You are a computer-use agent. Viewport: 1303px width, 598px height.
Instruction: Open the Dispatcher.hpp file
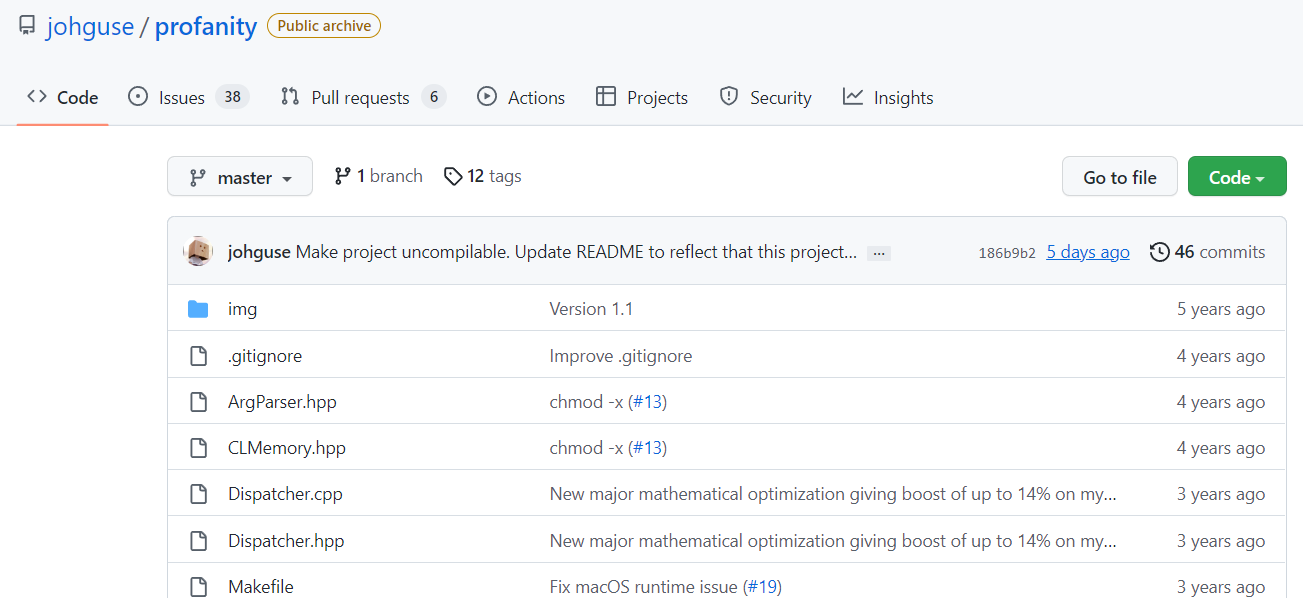coord(286,541)
